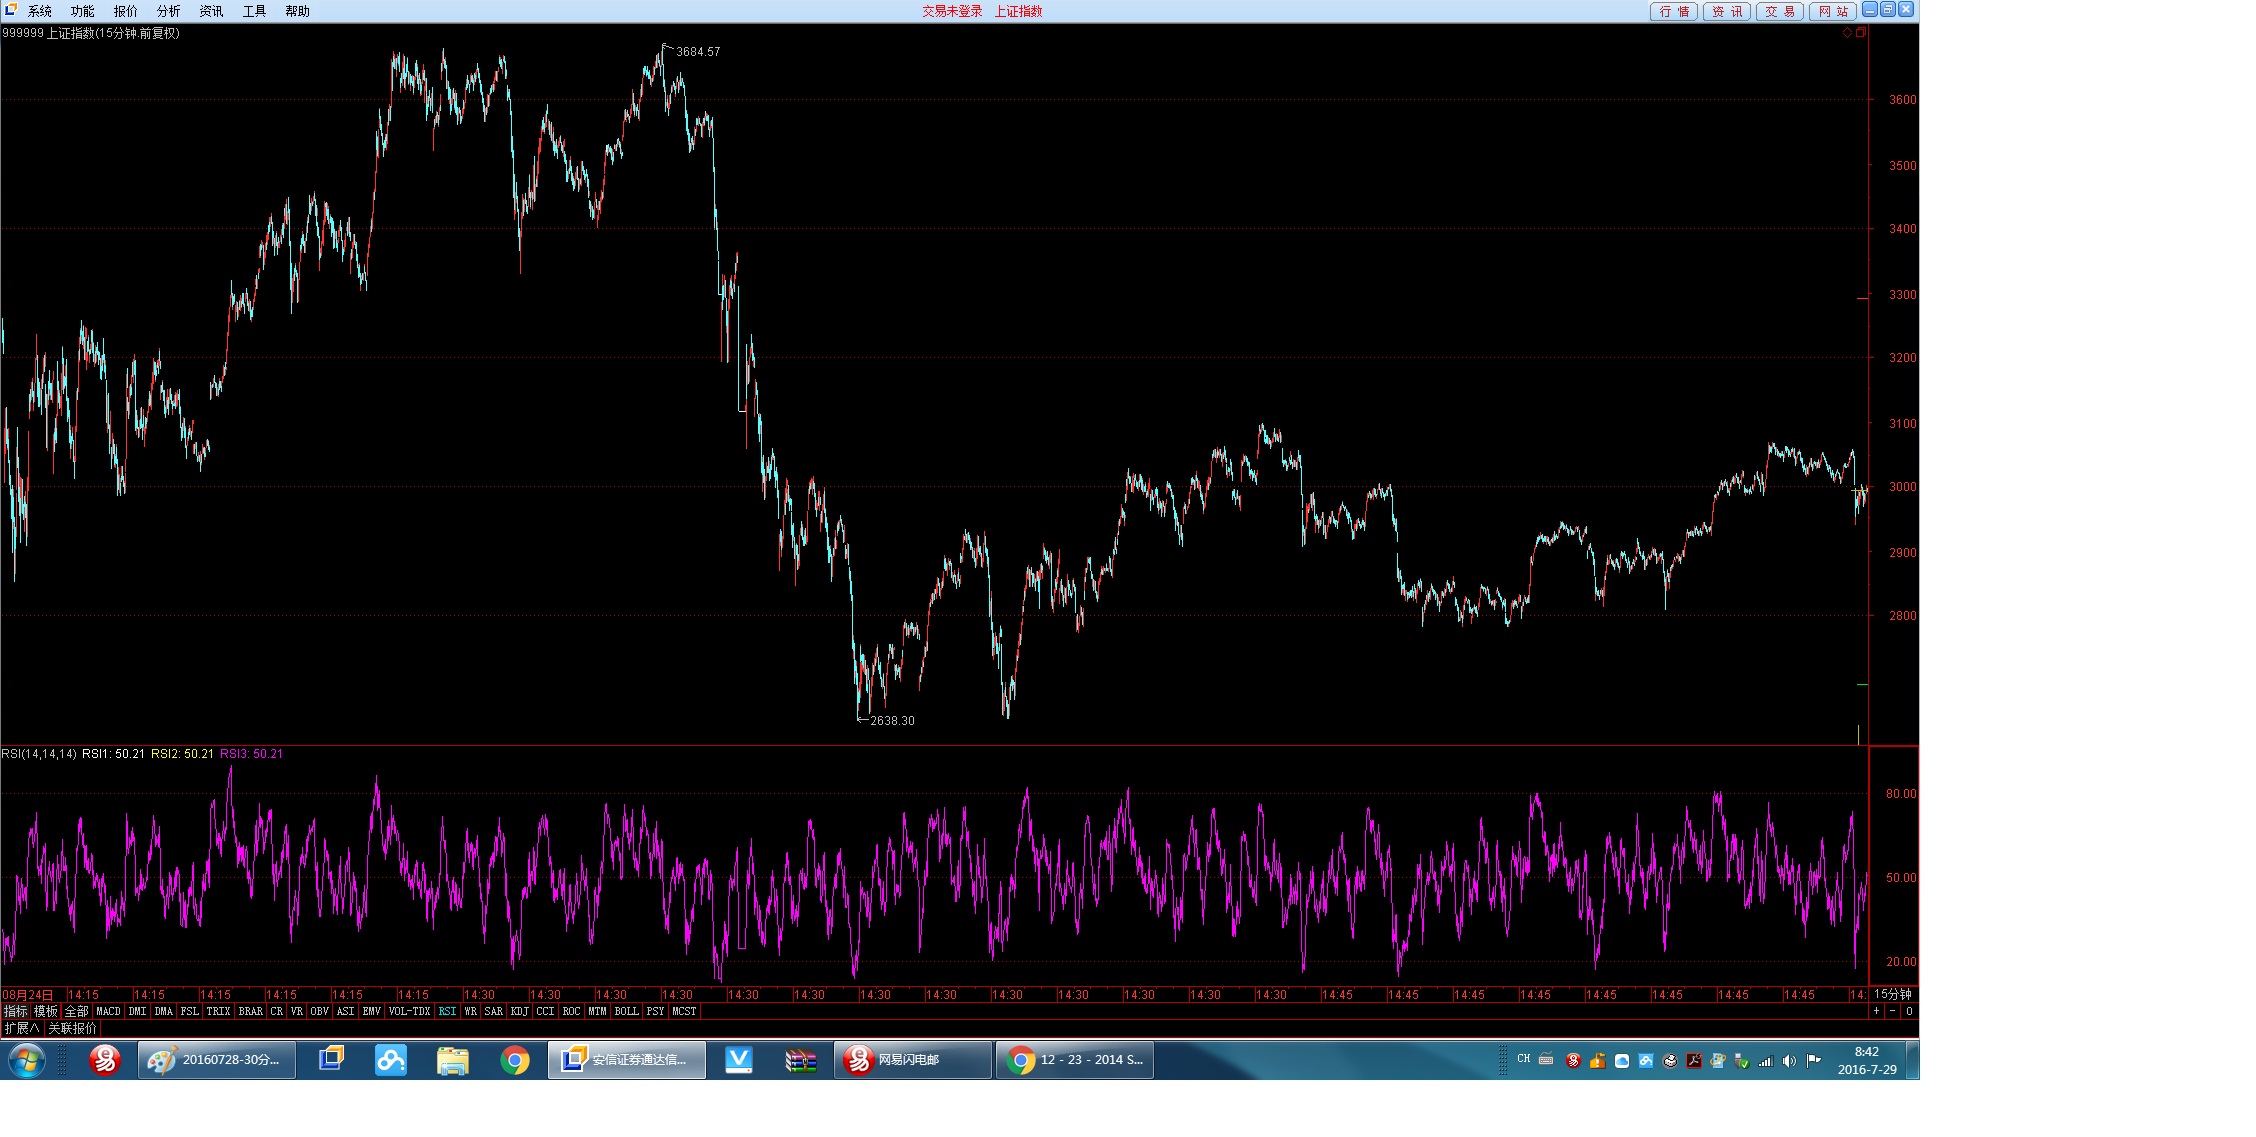Open the 系统 menu
This screenshot has width=2256, height=1137.
(x=40, y=11)
